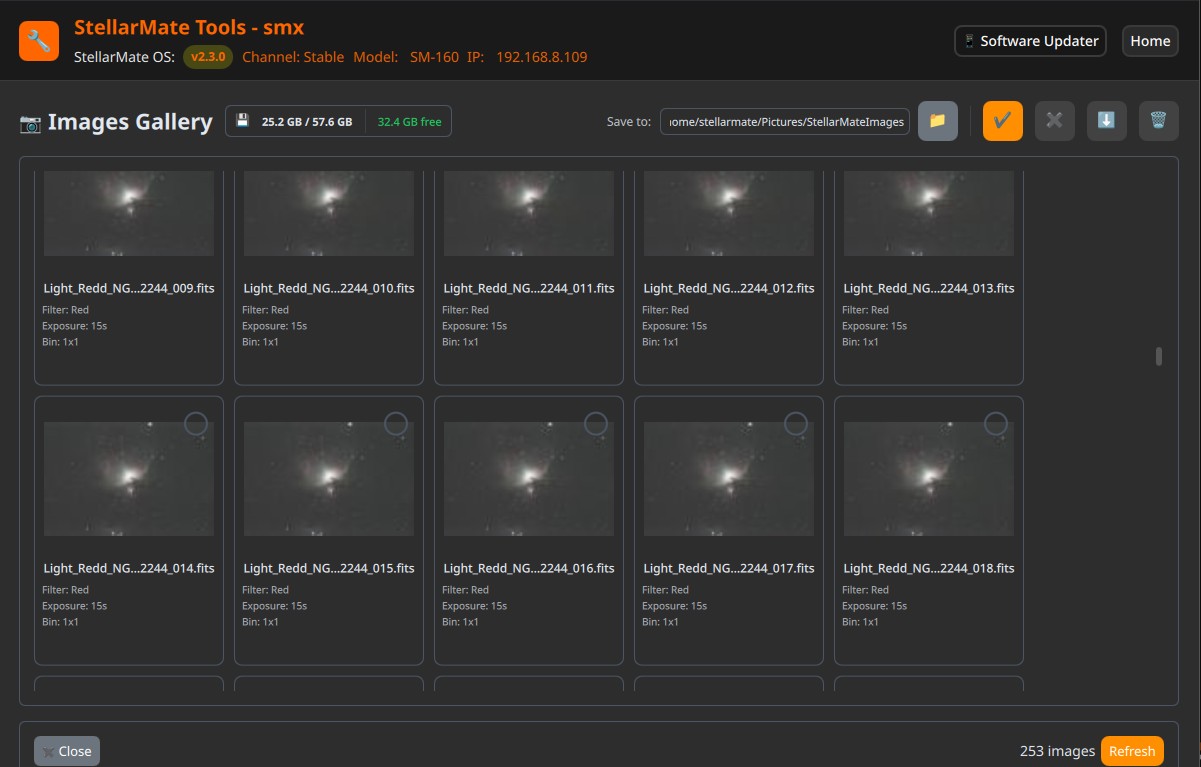1201x767 pixels.
Task: Select the image 2244_014.fits checkbox circle
Action: [196, 424]
